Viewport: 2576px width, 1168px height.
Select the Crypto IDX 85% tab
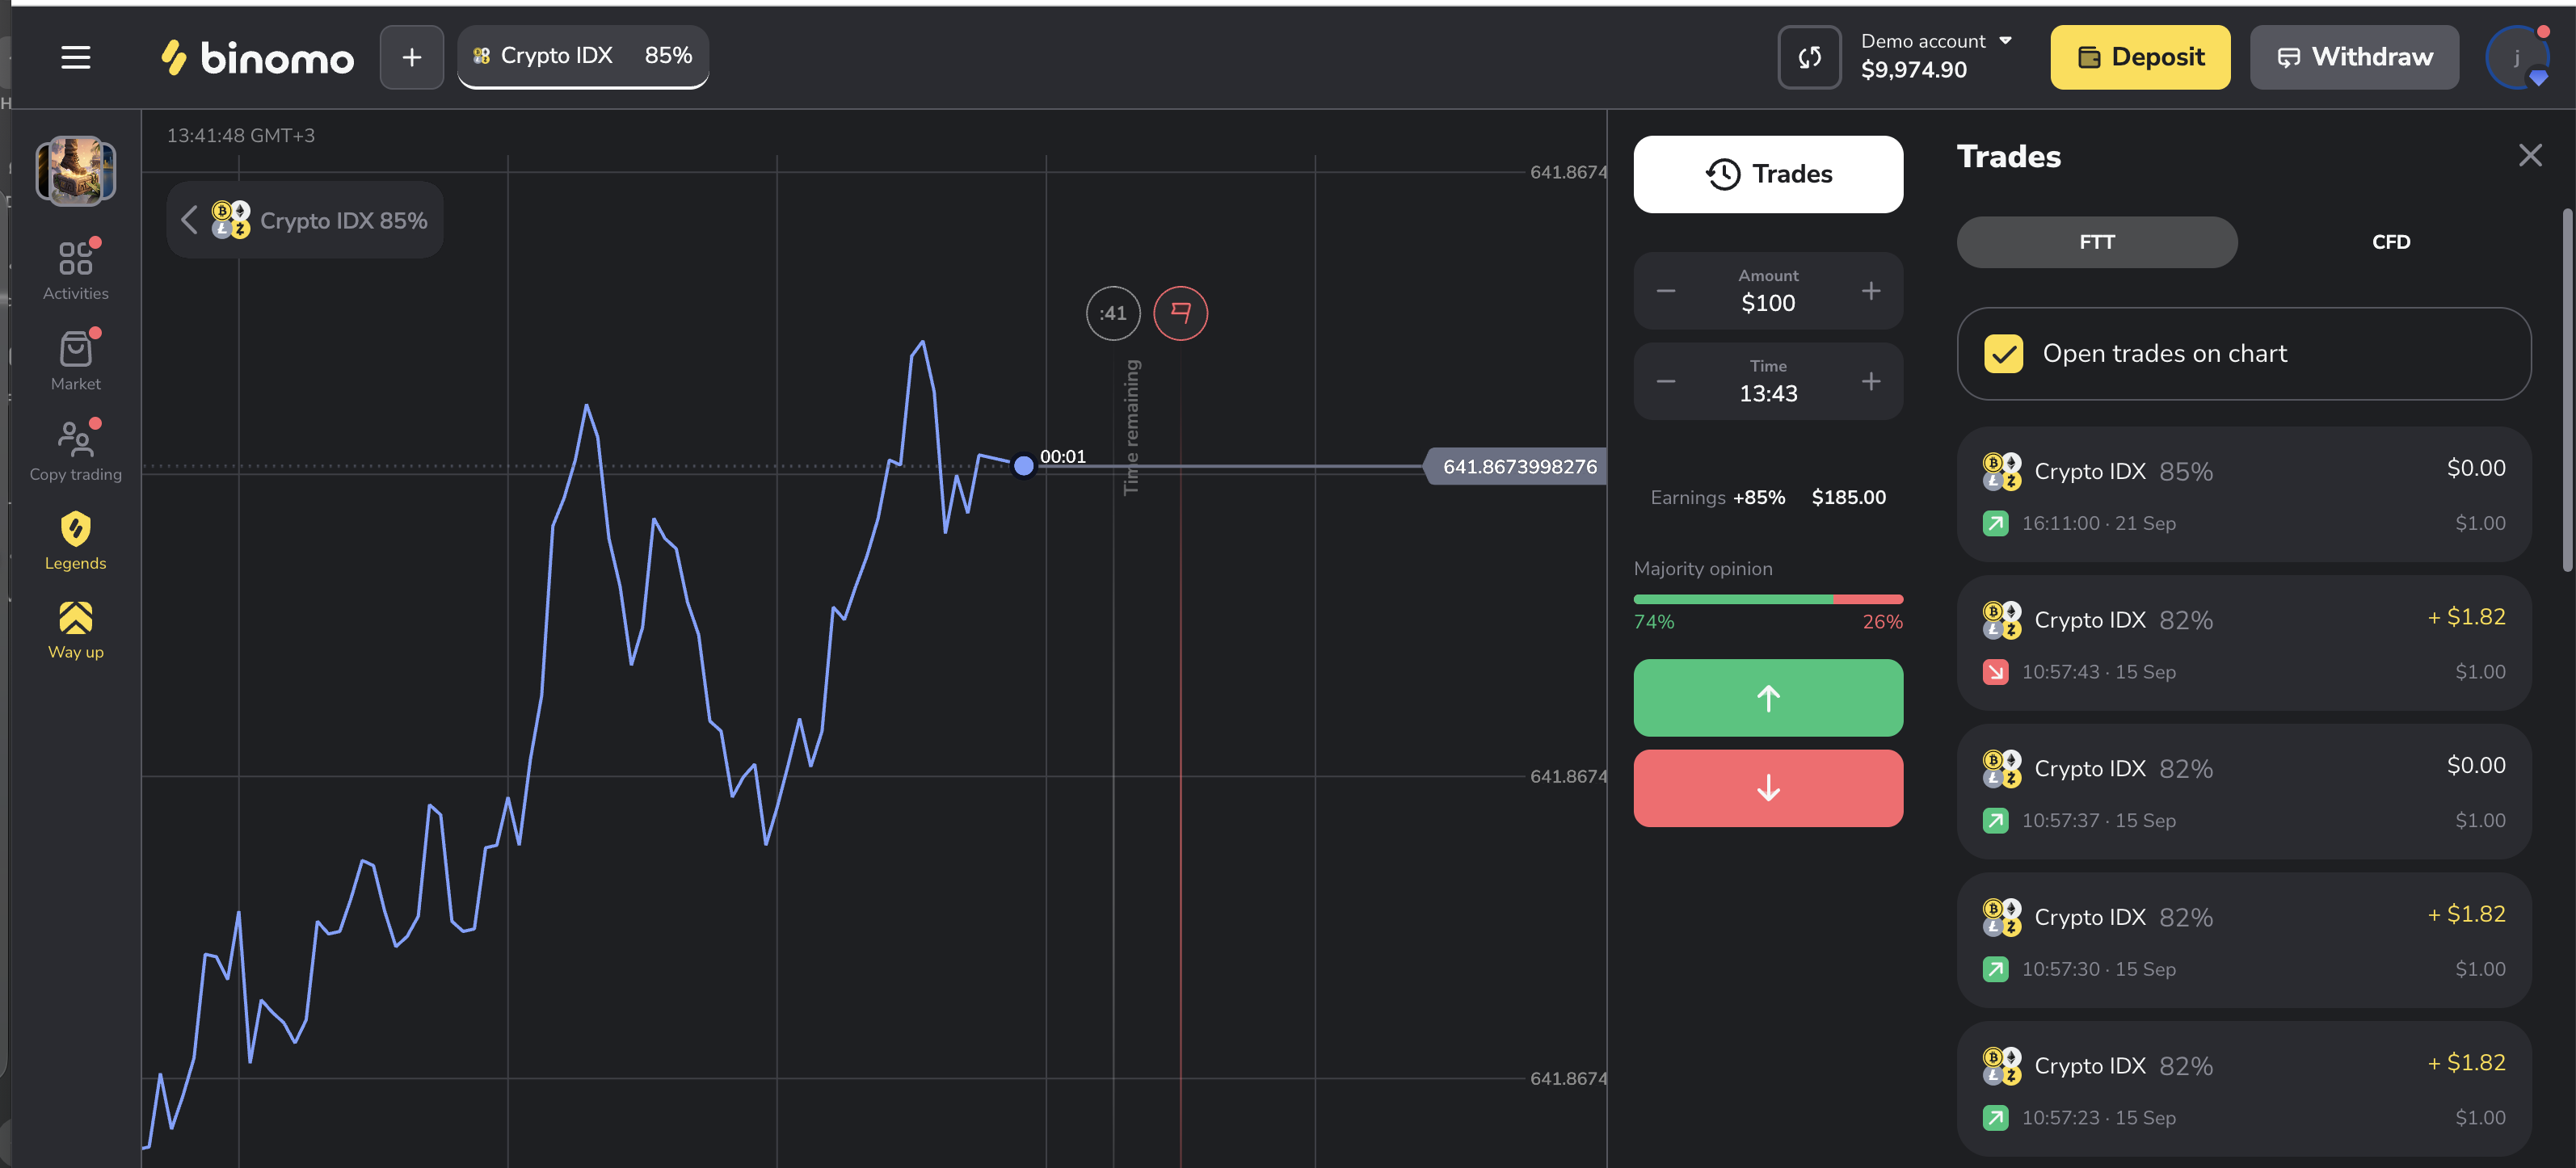(583, 56)
